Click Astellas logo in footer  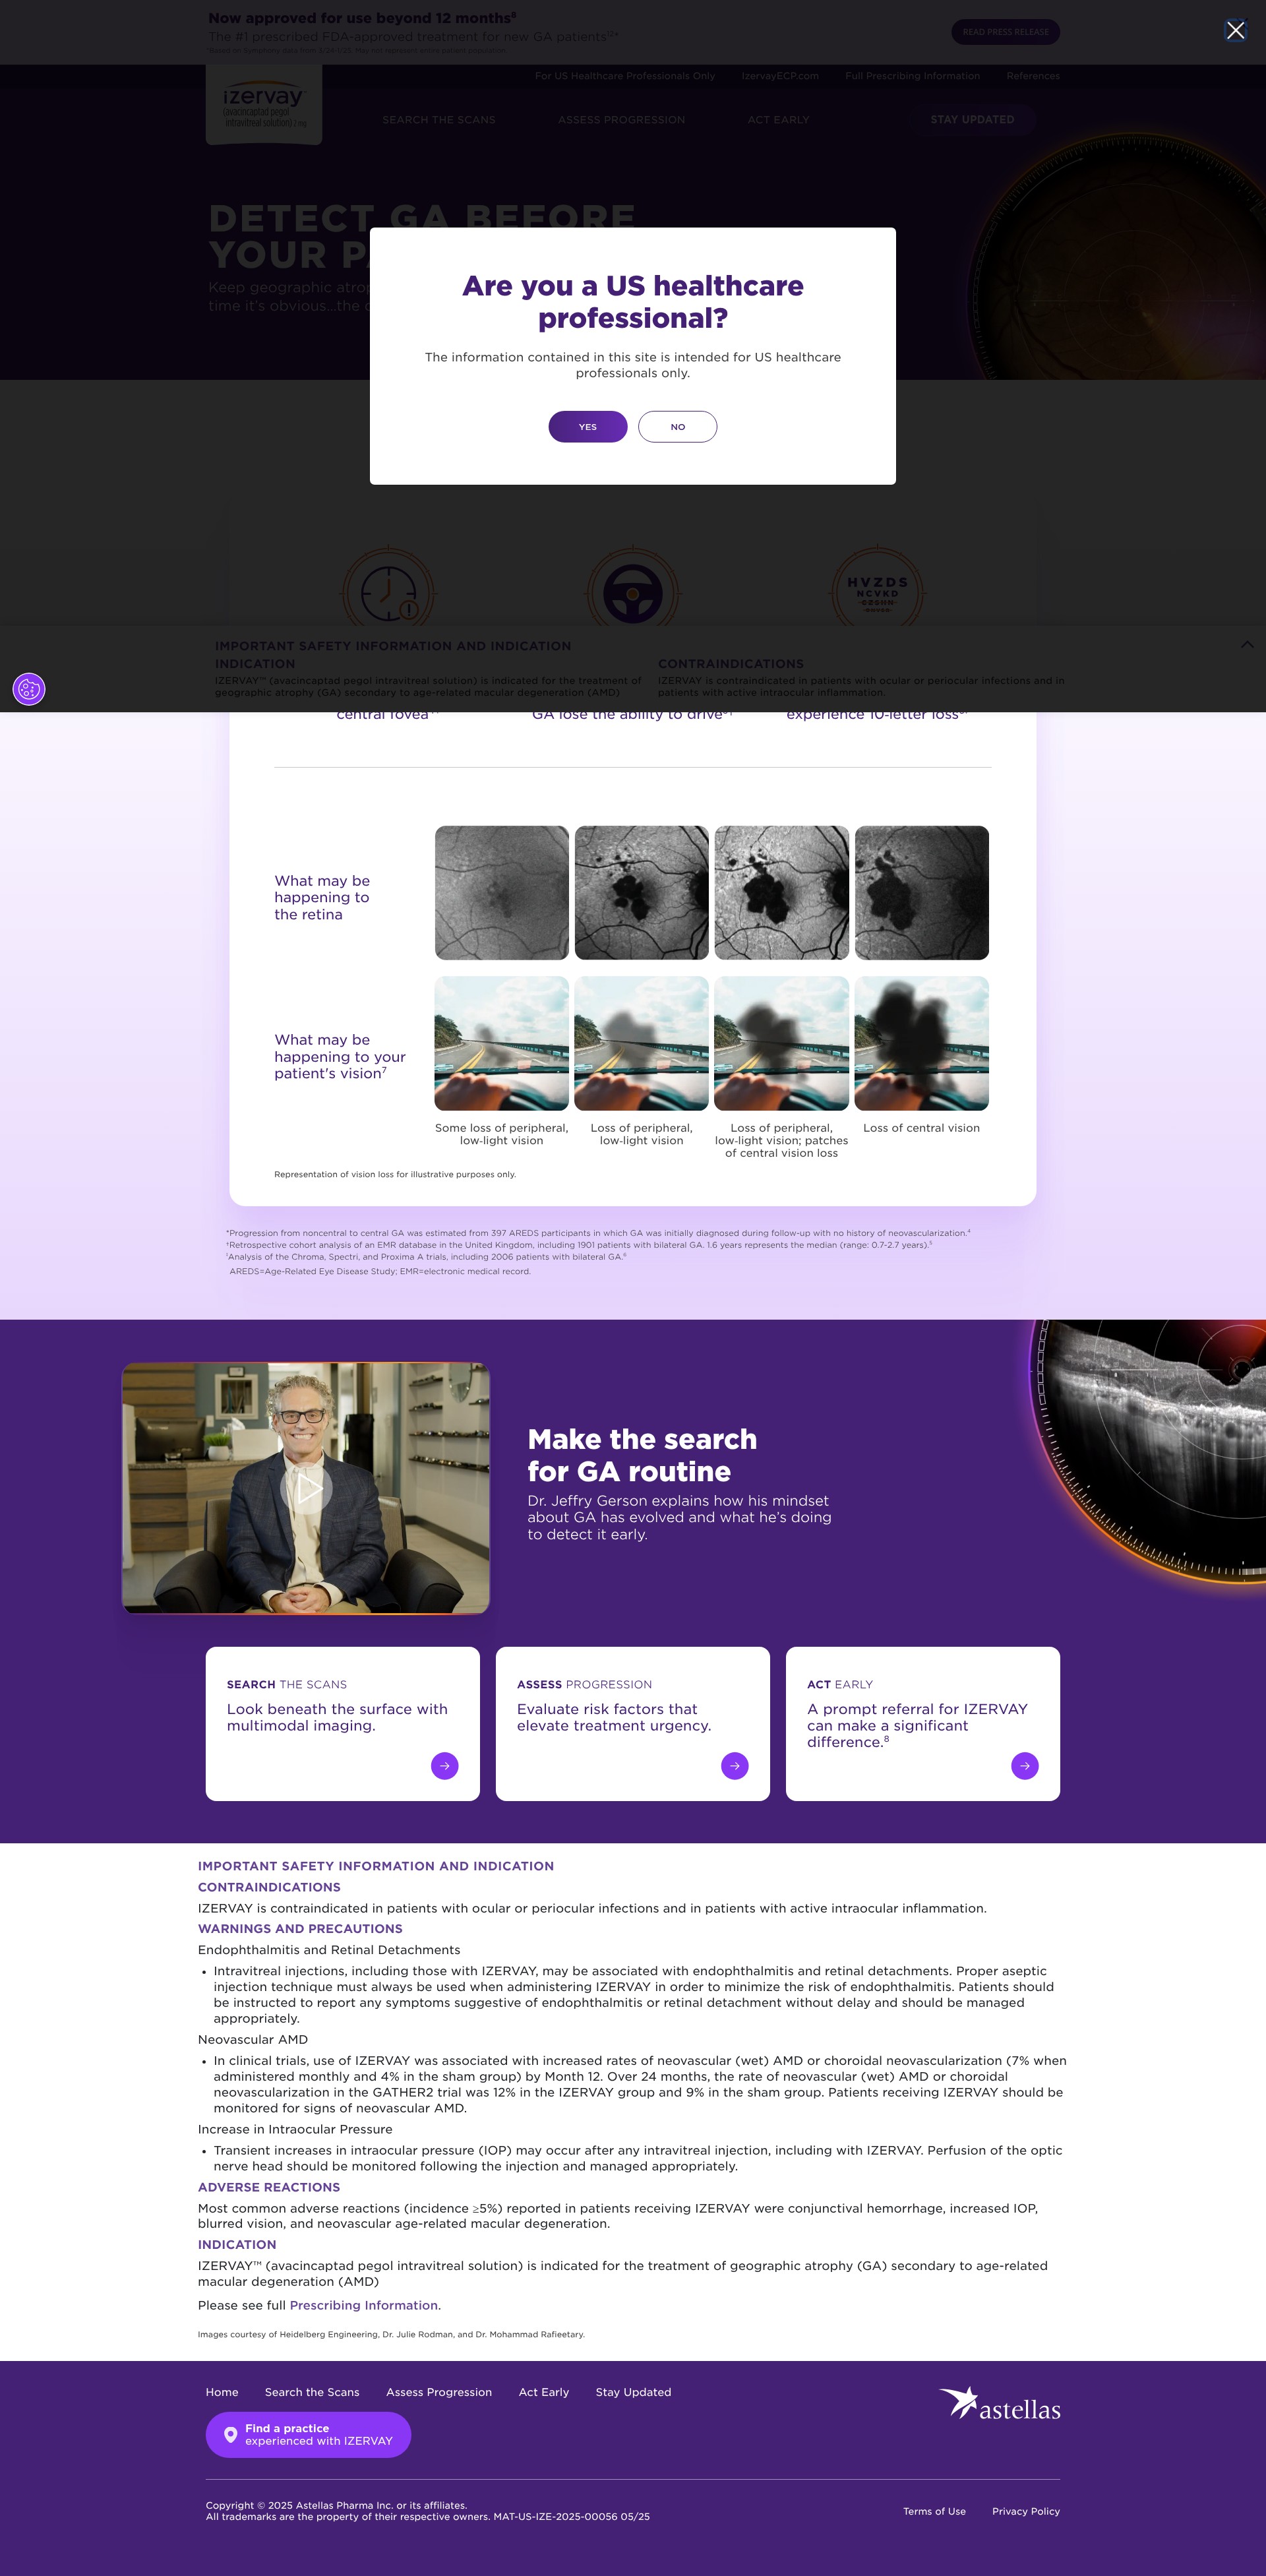click(x=999, y=2404)
